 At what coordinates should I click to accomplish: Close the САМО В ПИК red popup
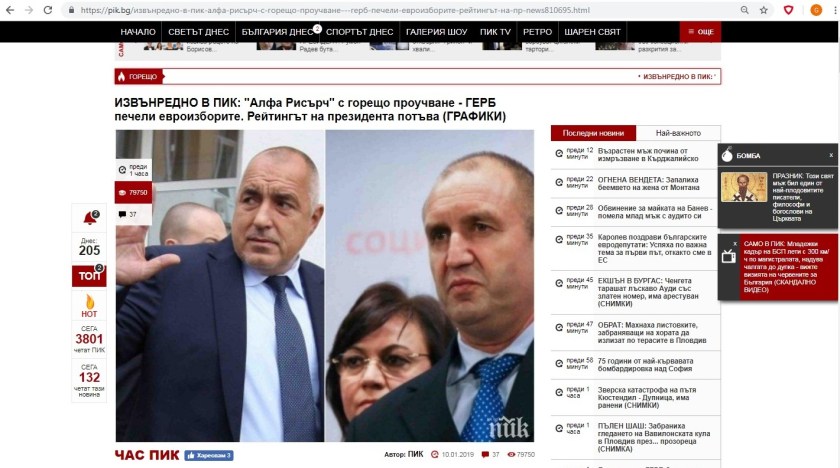pos(735,244)
